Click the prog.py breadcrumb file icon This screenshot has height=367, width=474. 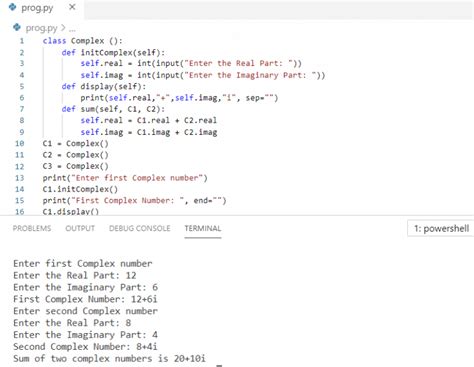coord(17,27)
